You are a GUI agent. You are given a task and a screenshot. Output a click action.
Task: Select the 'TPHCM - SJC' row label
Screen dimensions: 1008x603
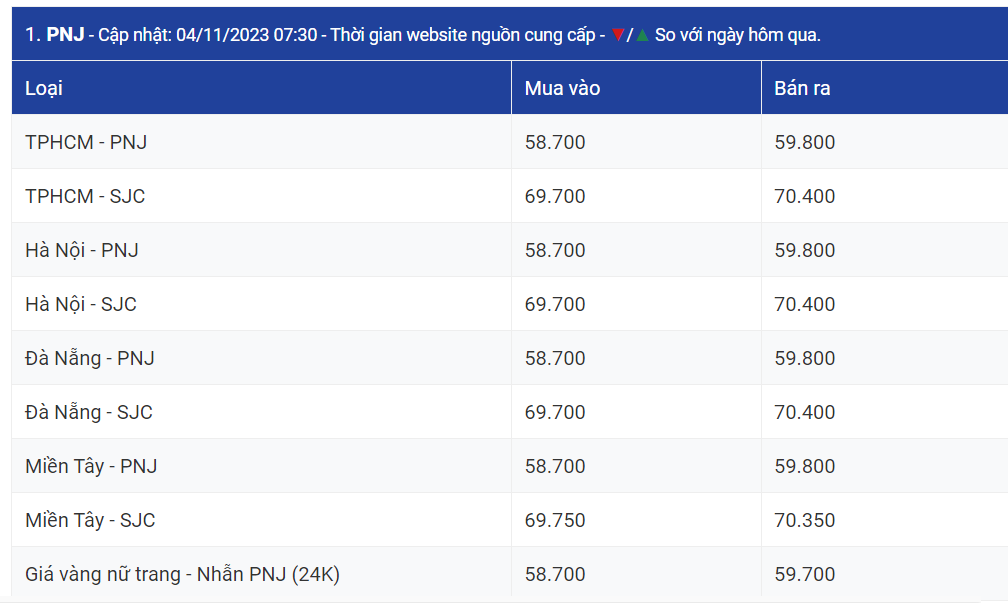[x=85, y=196]
